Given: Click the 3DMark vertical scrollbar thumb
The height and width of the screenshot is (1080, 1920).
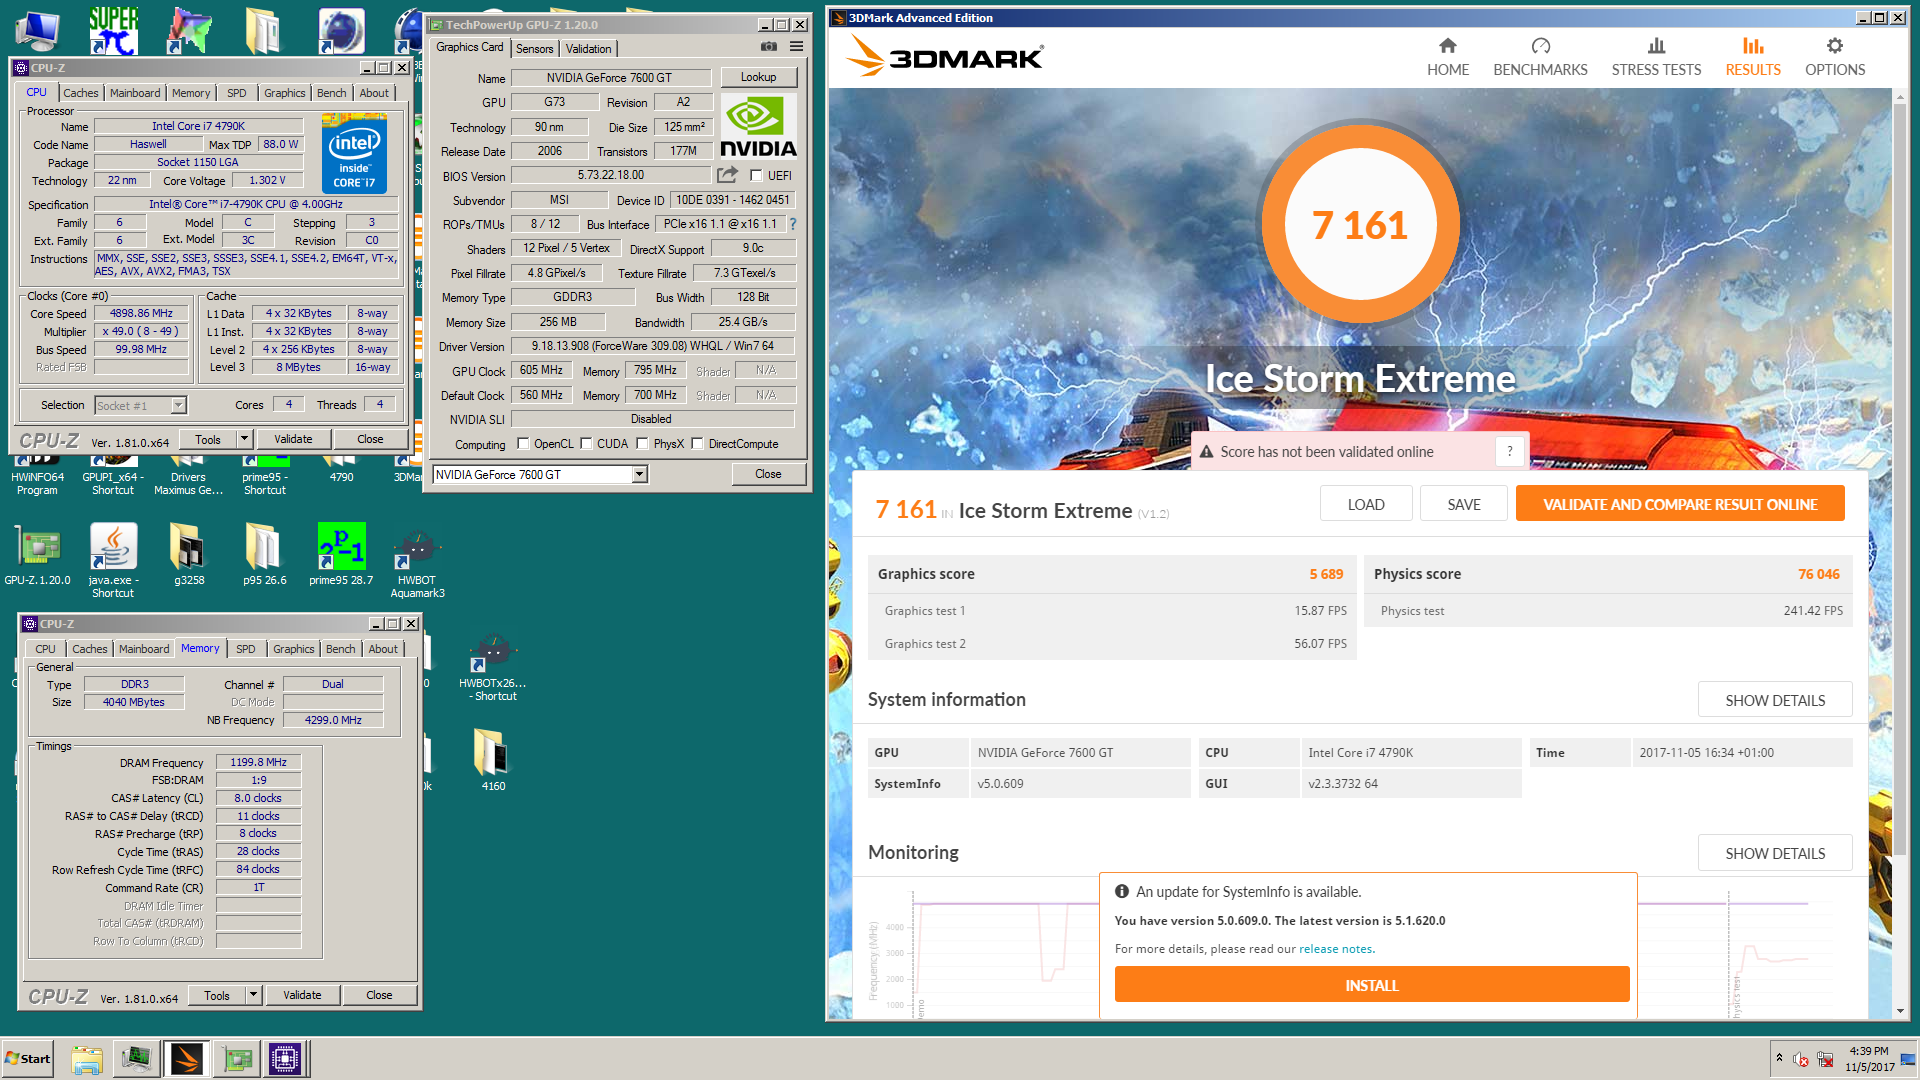Looking at the screenshot, I should pos(1901,480).
